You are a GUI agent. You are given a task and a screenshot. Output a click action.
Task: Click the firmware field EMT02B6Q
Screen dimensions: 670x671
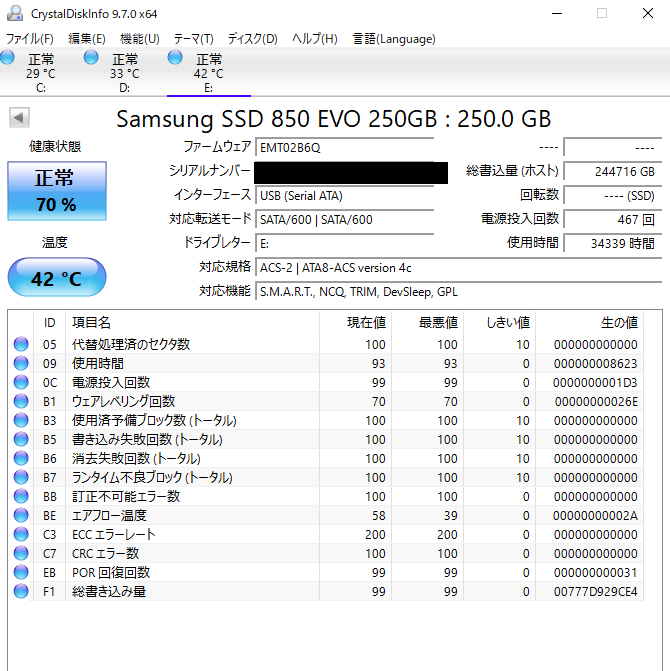[x=345, y=148]
